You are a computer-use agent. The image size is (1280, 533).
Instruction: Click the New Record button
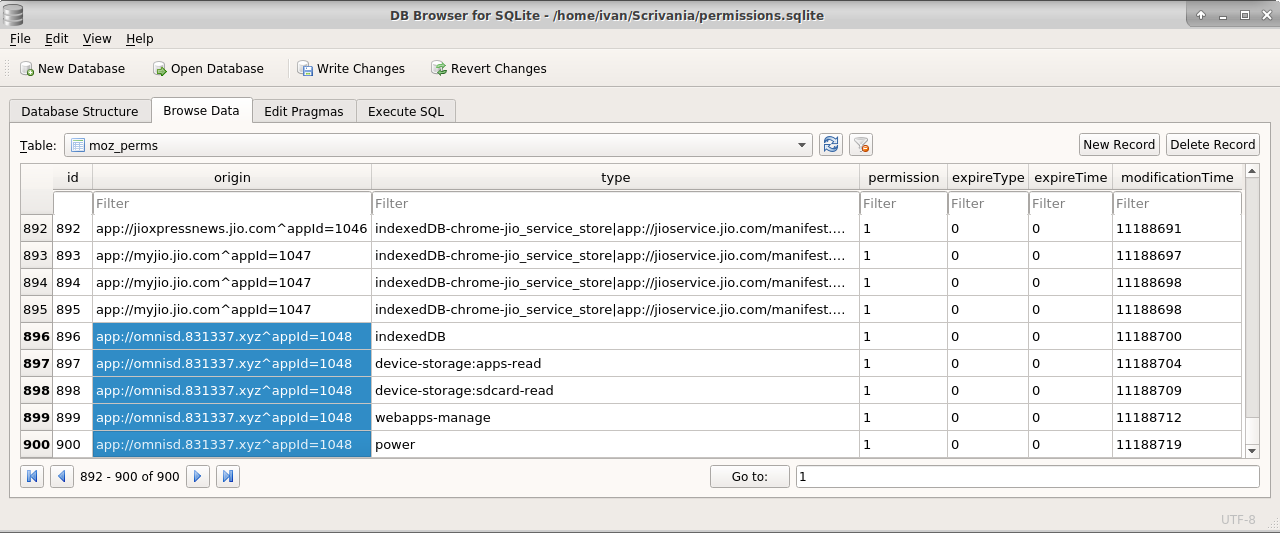pyautogui.click(x=1119, y=145)
